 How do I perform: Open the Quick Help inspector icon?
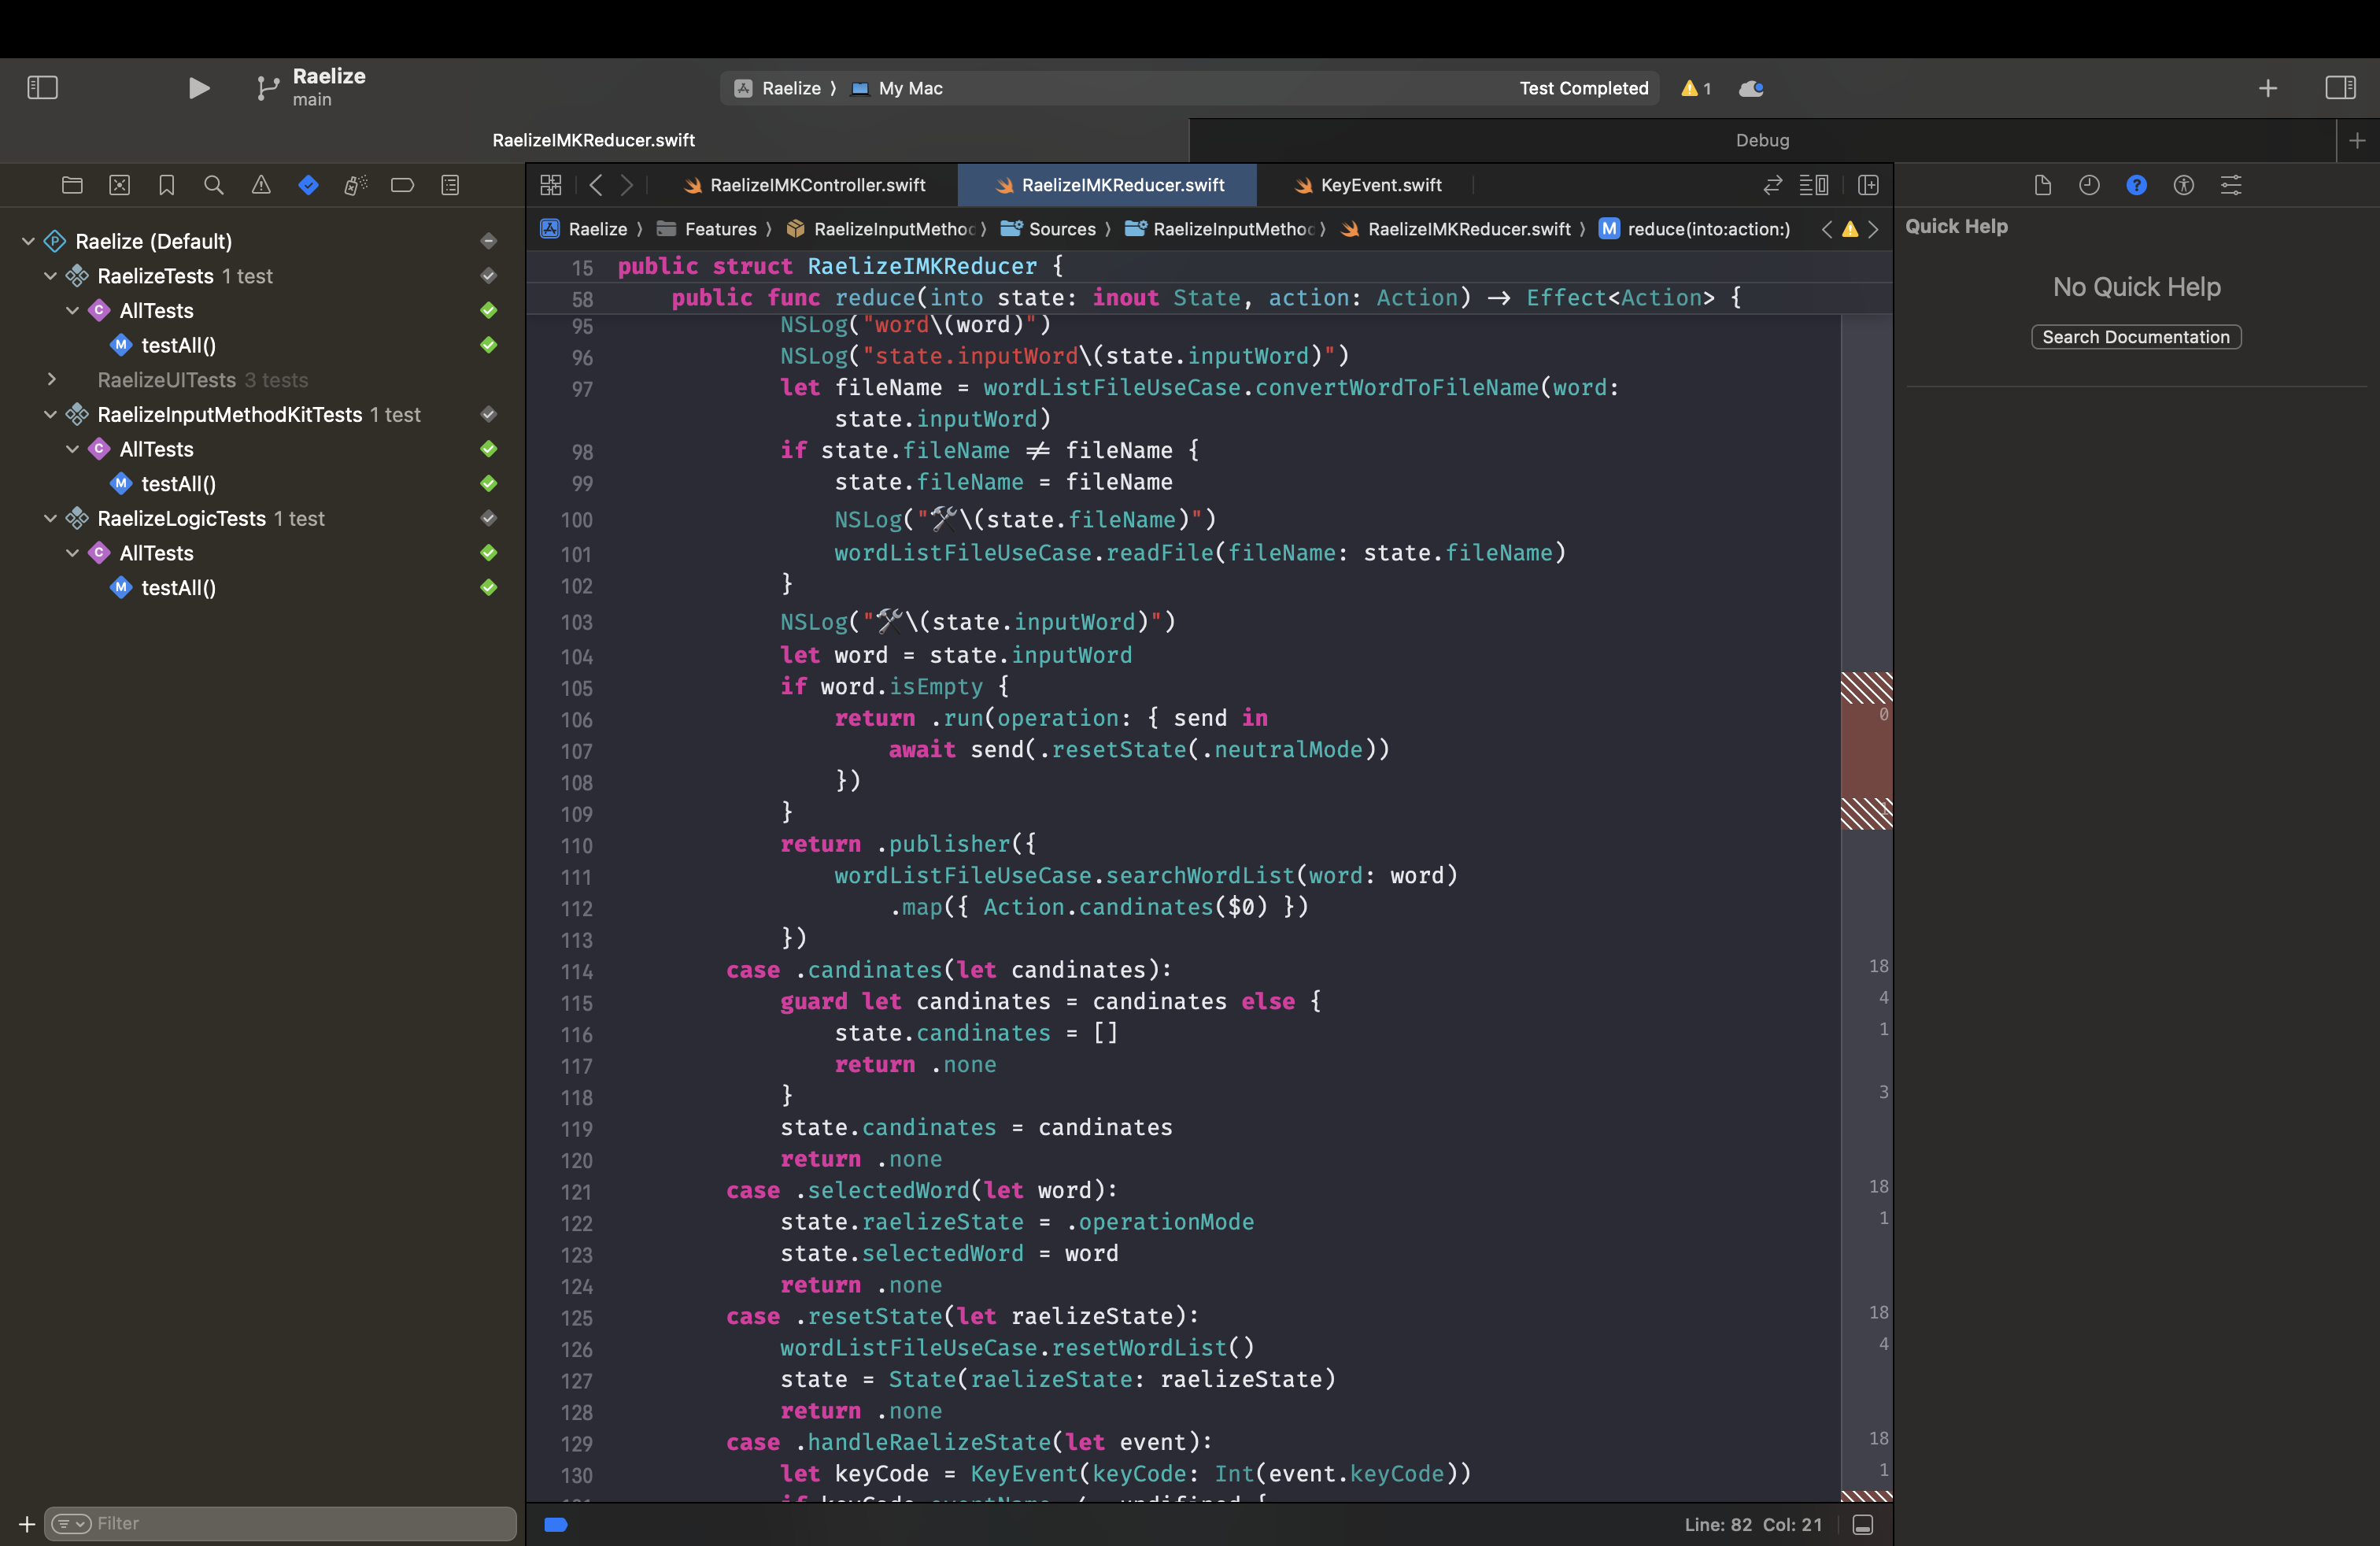2136,185
